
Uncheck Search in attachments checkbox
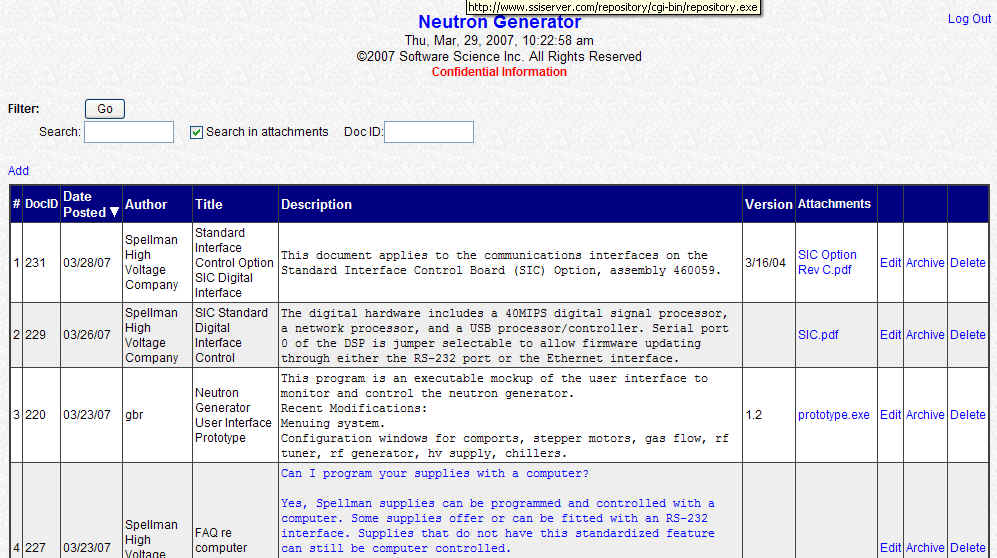coord(196,132)
